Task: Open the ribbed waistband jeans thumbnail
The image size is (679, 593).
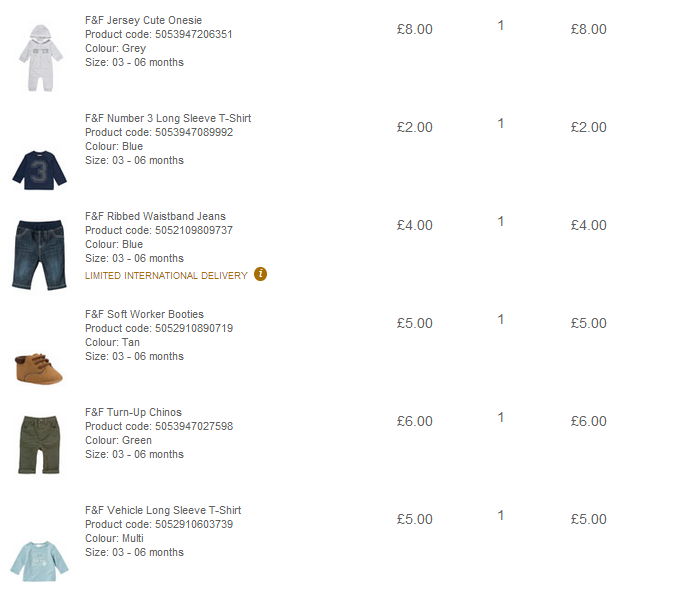Action: (39, 255)
